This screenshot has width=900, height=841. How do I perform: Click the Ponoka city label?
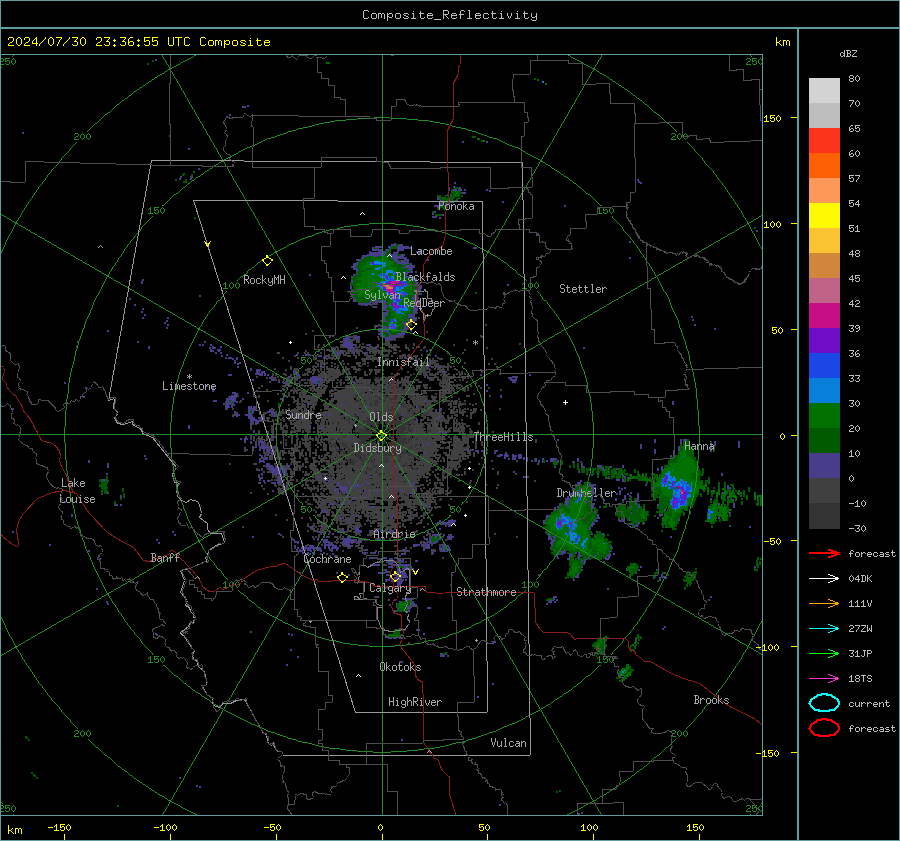pyautogui.click(x=456, y=206)
